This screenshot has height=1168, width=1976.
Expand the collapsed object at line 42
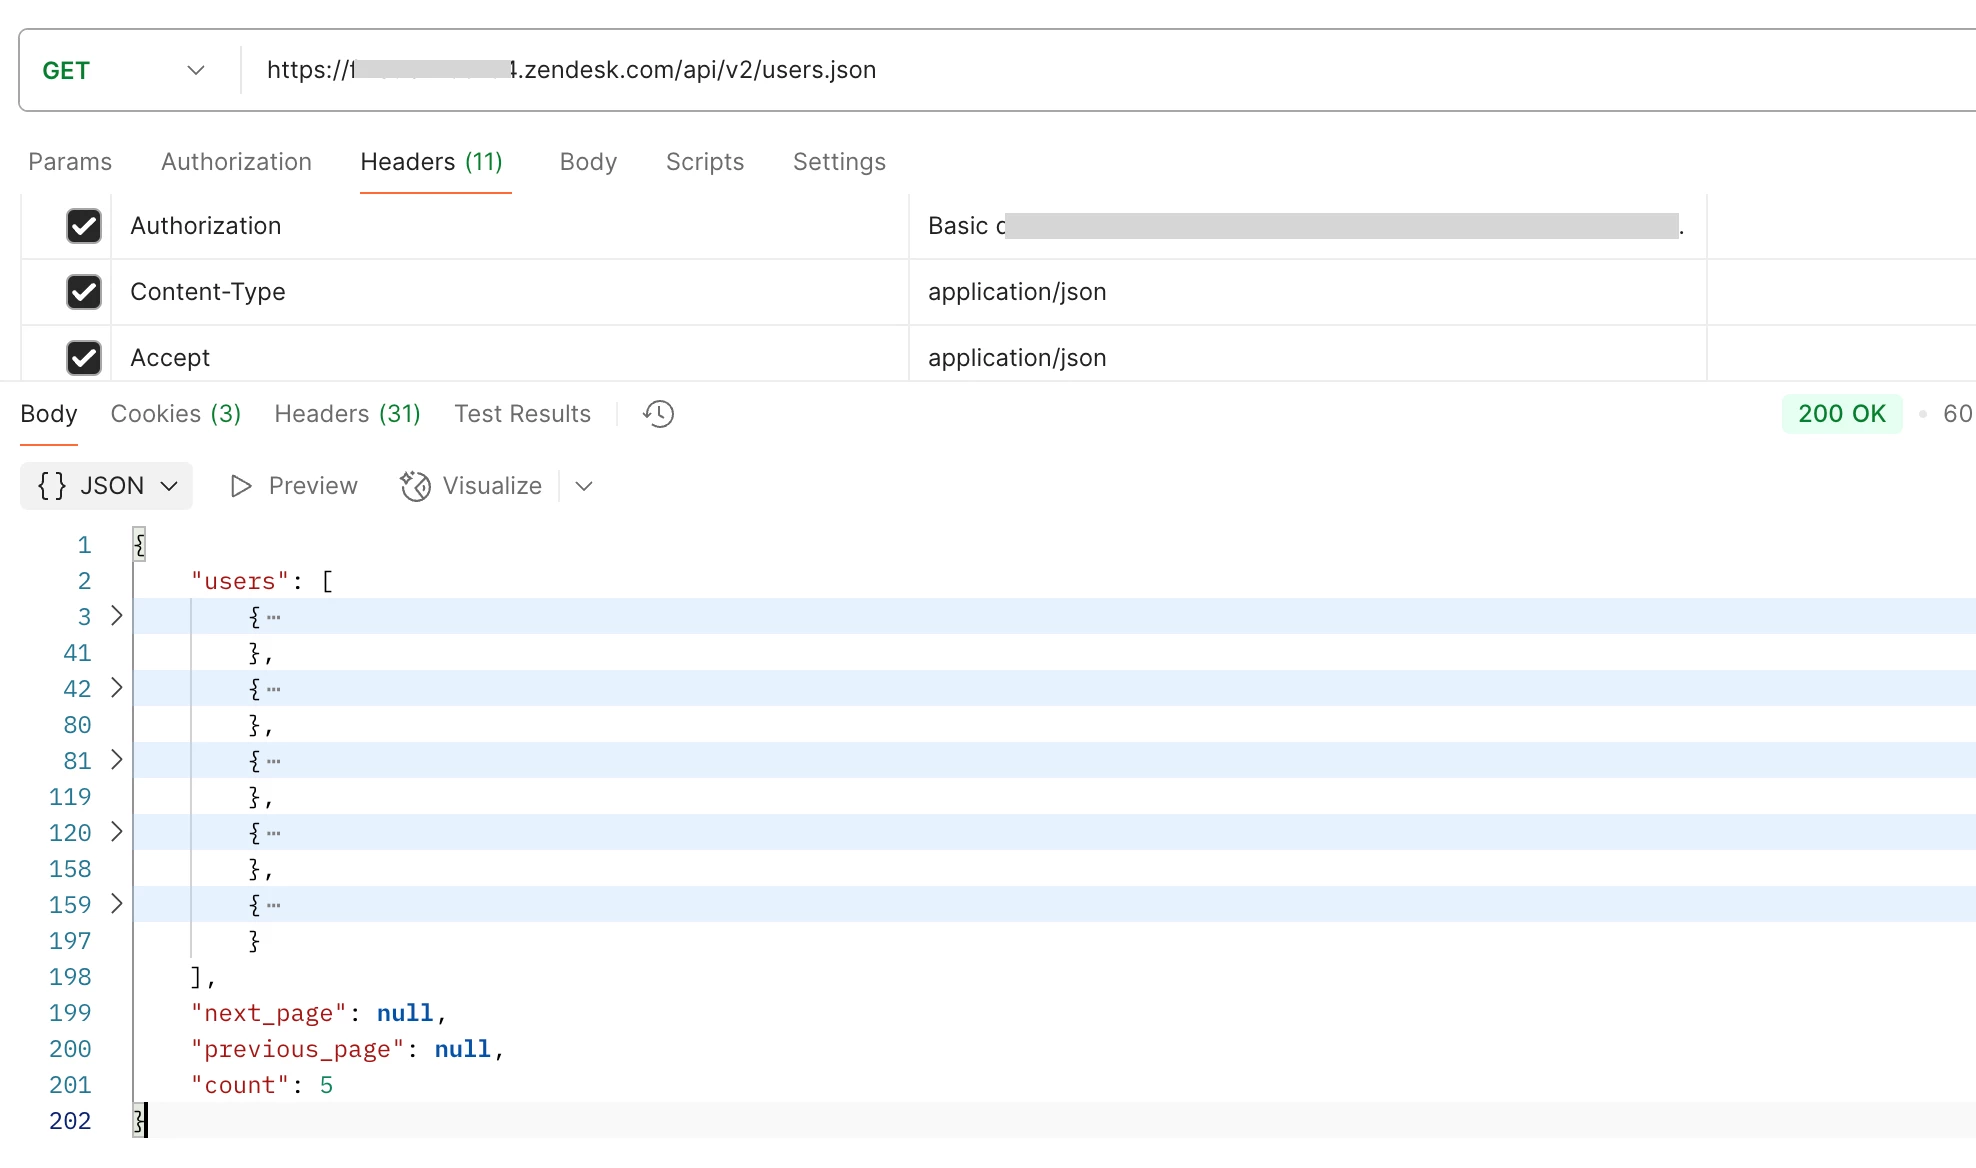pyautogui.click(x=117, y=688)
